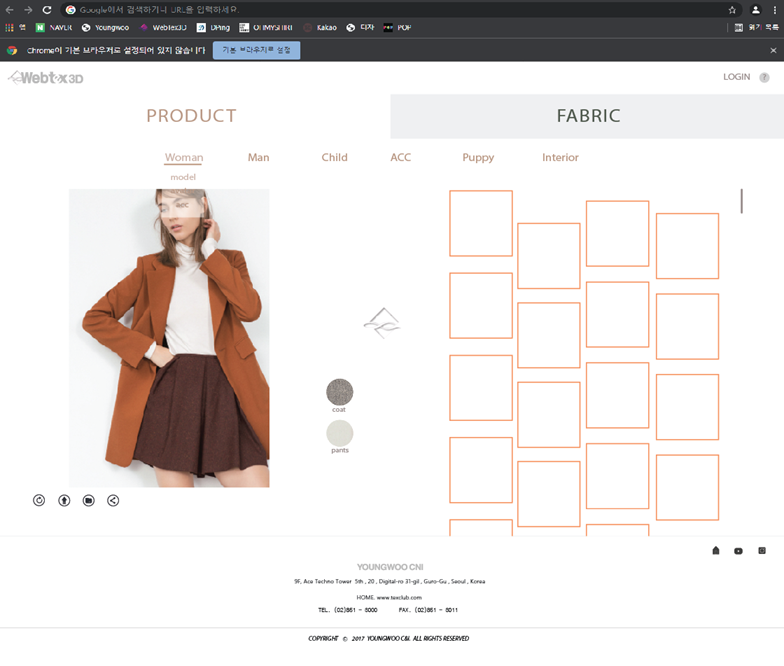Switch to the FABRIC tab
The image size is (784, 666).
coord(587,116)
